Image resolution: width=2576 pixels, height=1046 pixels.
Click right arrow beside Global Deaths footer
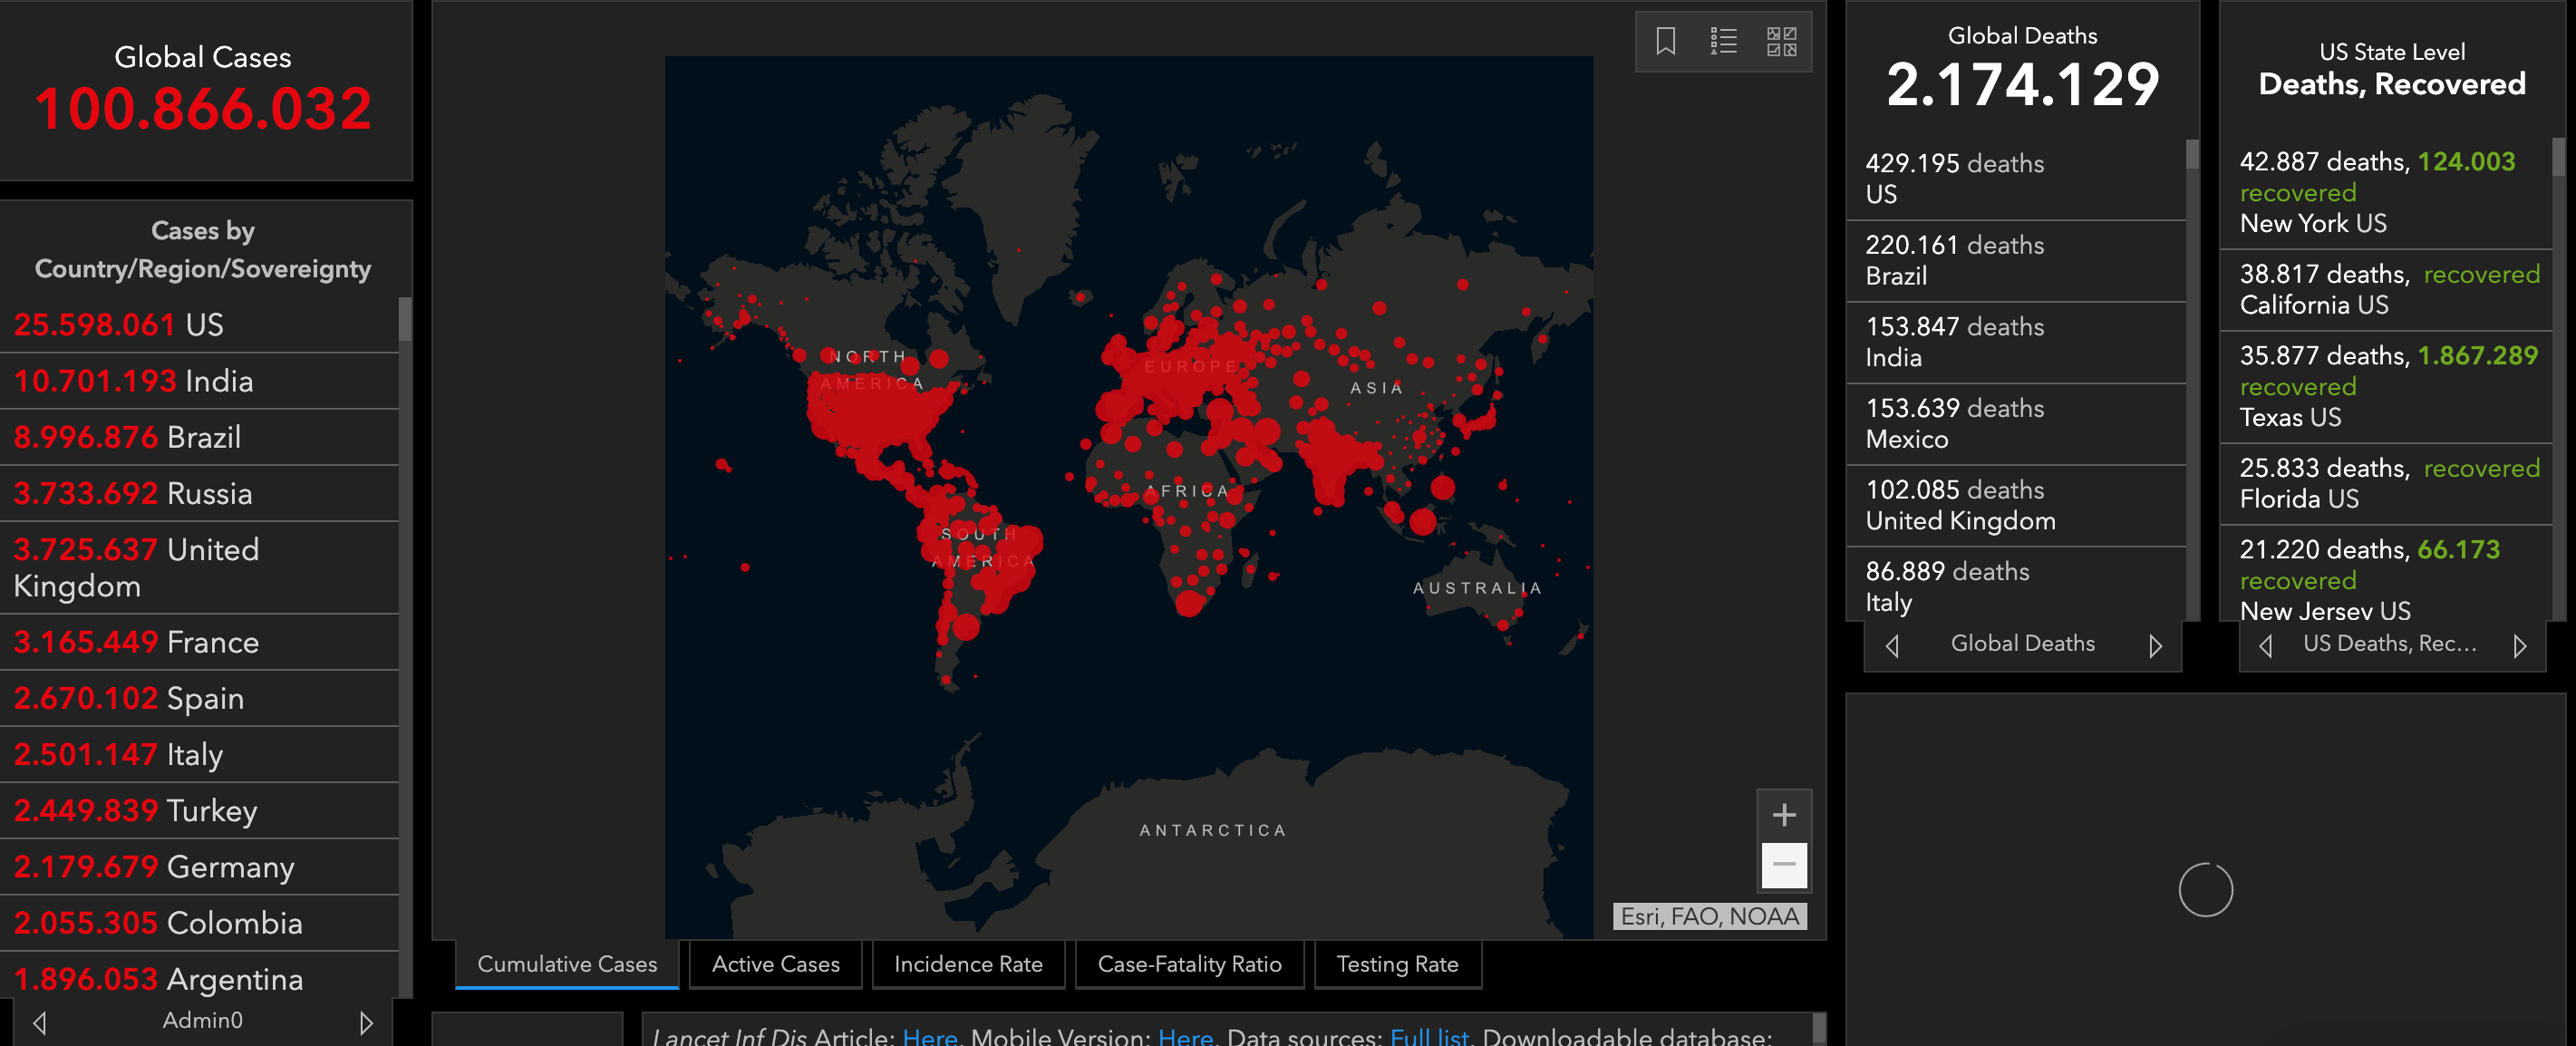(2155, 646)
